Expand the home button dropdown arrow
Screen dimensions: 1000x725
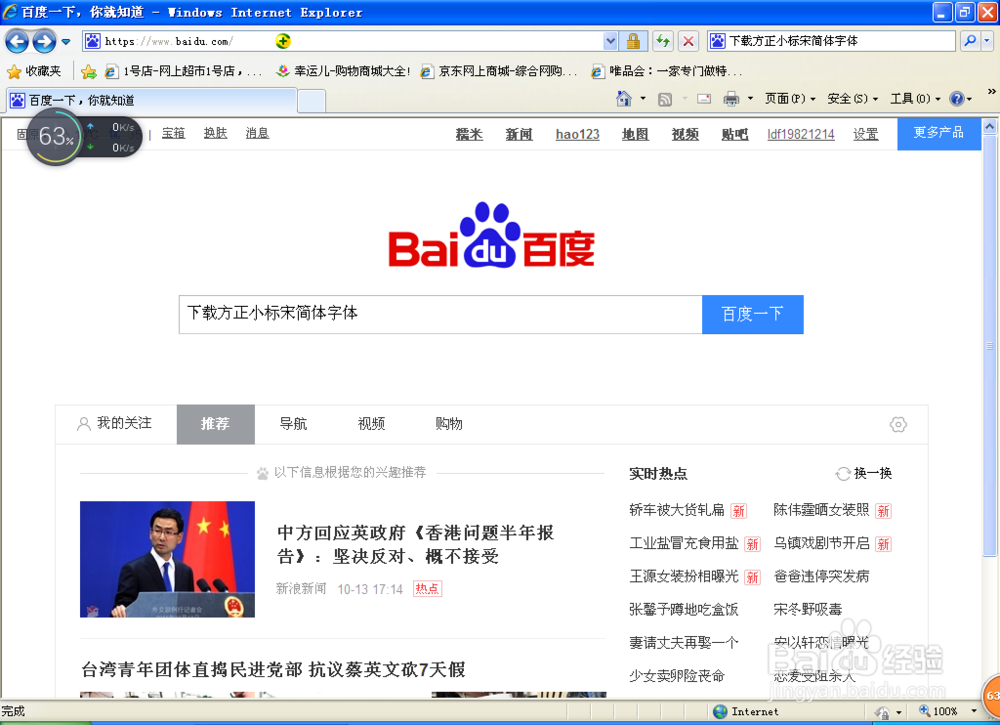pyautogui.click(x=643, y=99)
